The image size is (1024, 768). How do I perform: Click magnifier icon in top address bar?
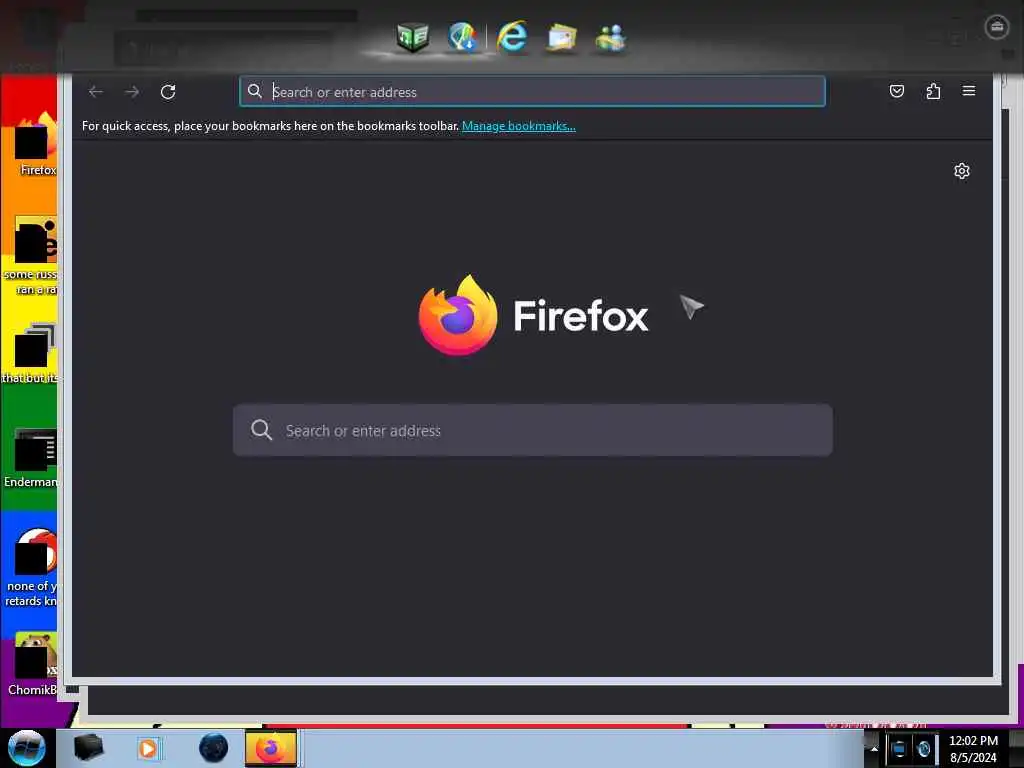[255, 91]
